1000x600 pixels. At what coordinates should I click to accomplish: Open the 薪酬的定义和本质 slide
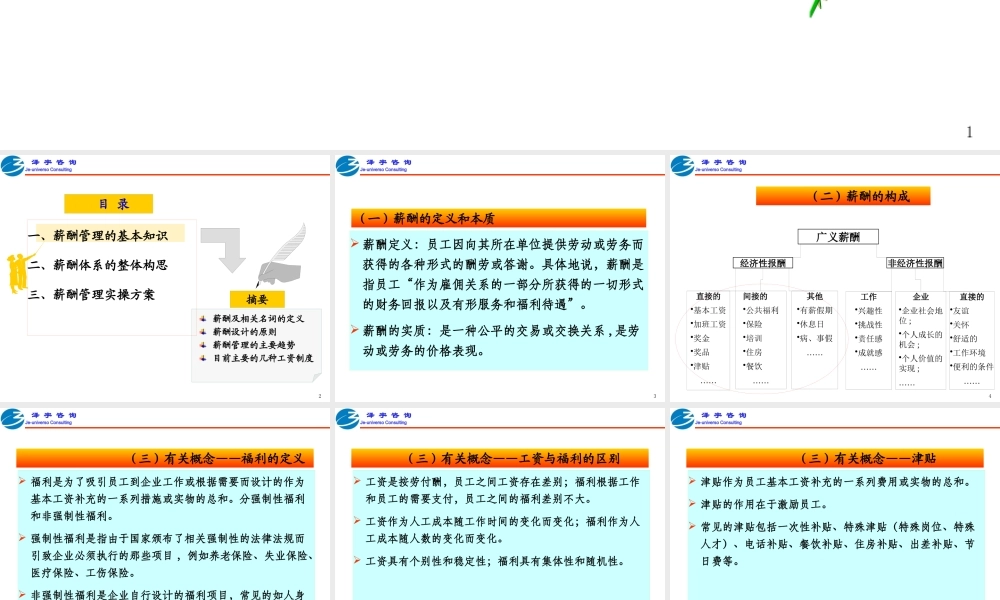click(499, 278)
